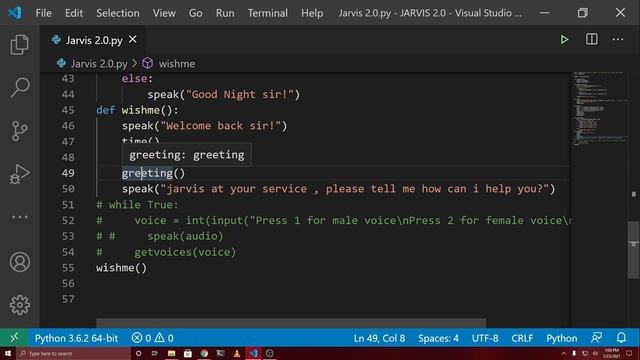
Task: Open Windows Start menu
Action: [8, 353]
